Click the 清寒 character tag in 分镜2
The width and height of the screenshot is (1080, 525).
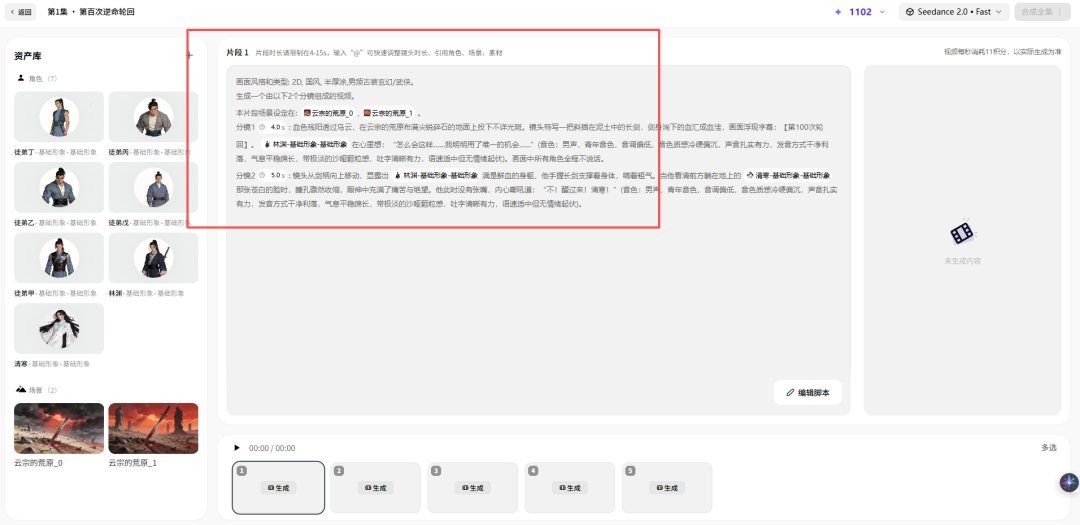click(x=788, y=176)
